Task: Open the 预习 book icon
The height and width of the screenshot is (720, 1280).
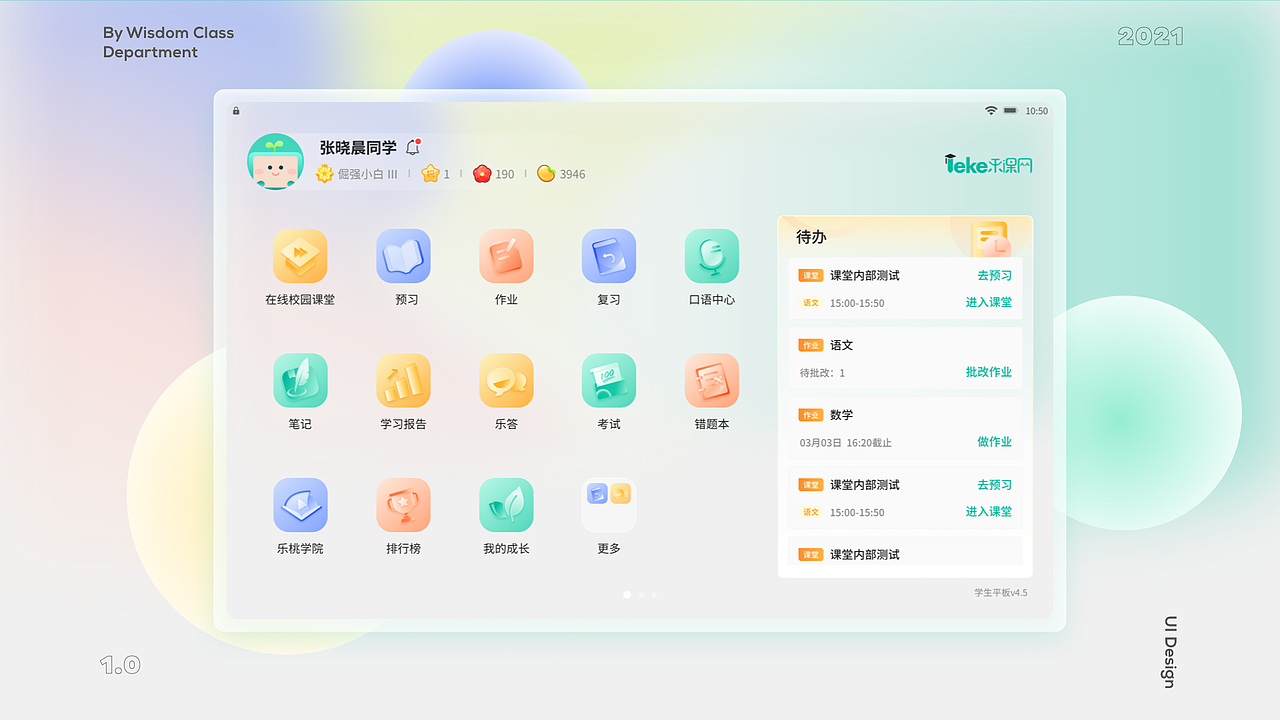Action: [403, 257]
